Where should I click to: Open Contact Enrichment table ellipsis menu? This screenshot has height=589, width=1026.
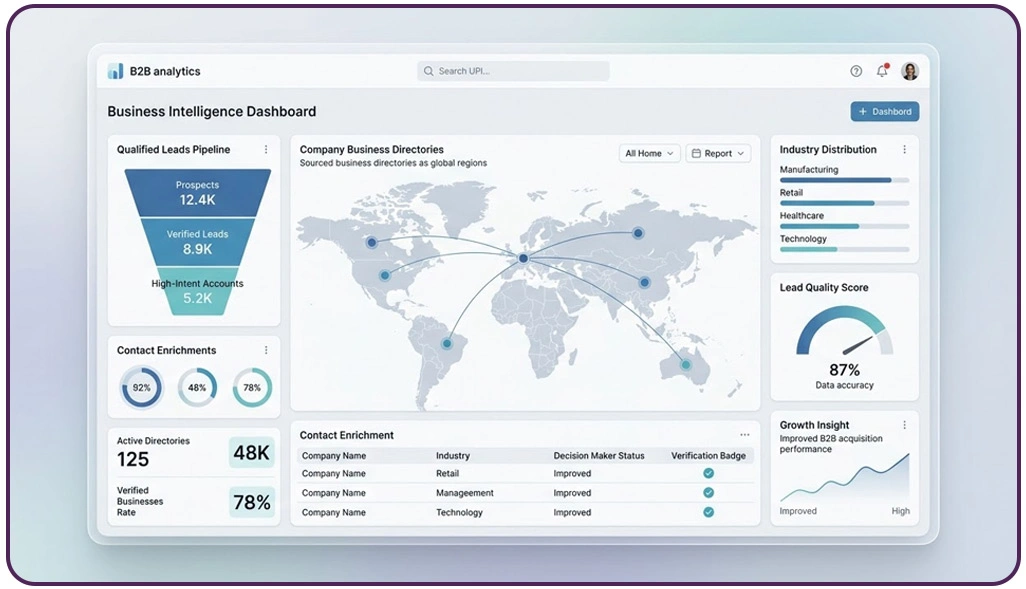click(745, 435)
